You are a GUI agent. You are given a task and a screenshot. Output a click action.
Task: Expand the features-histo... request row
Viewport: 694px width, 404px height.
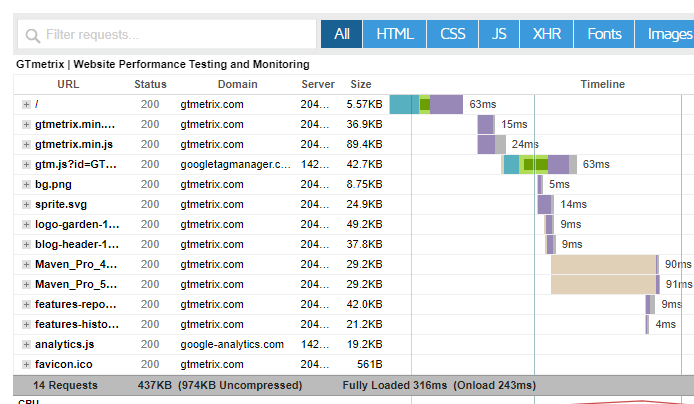[x=26, y=324]
